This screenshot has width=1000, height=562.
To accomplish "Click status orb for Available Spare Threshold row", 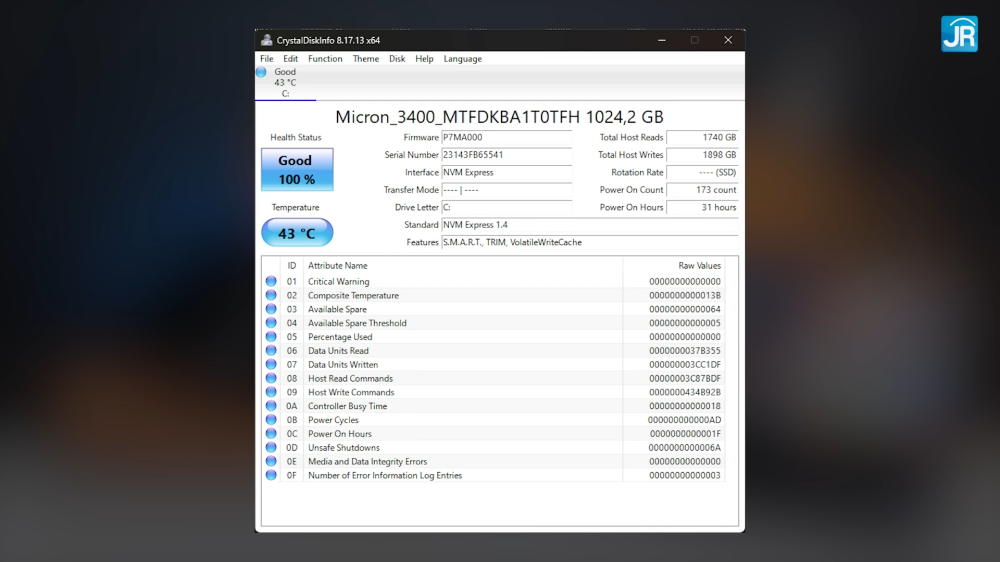I will click(271, 323).
